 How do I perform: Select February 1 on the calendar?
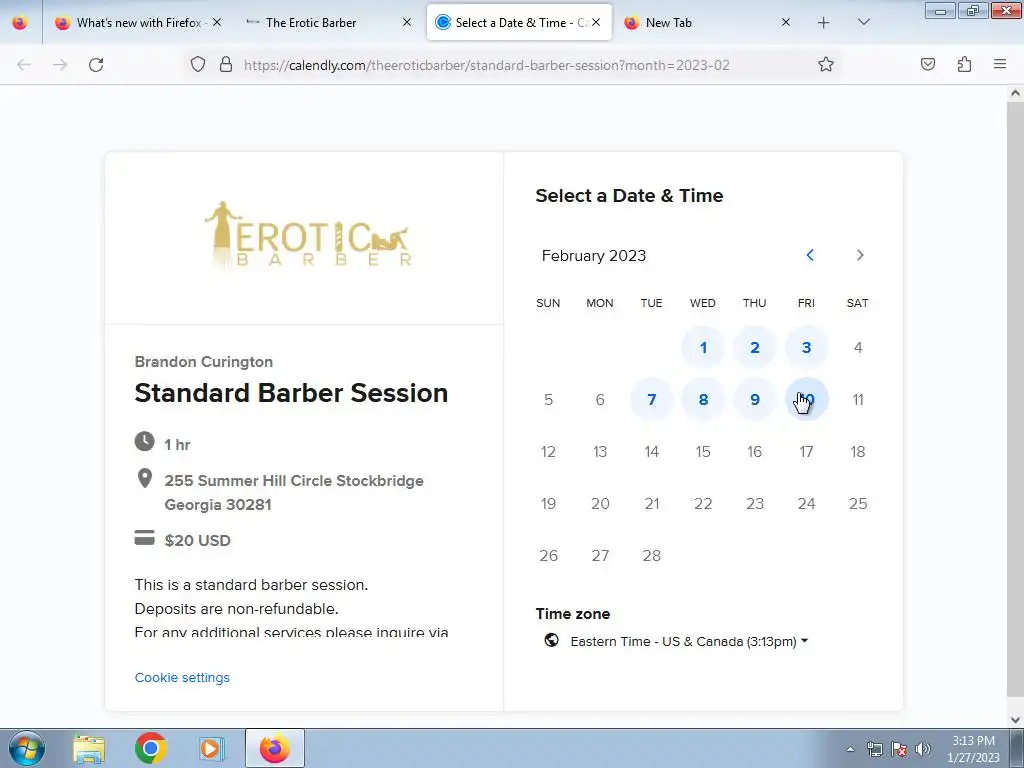[703, 347]
